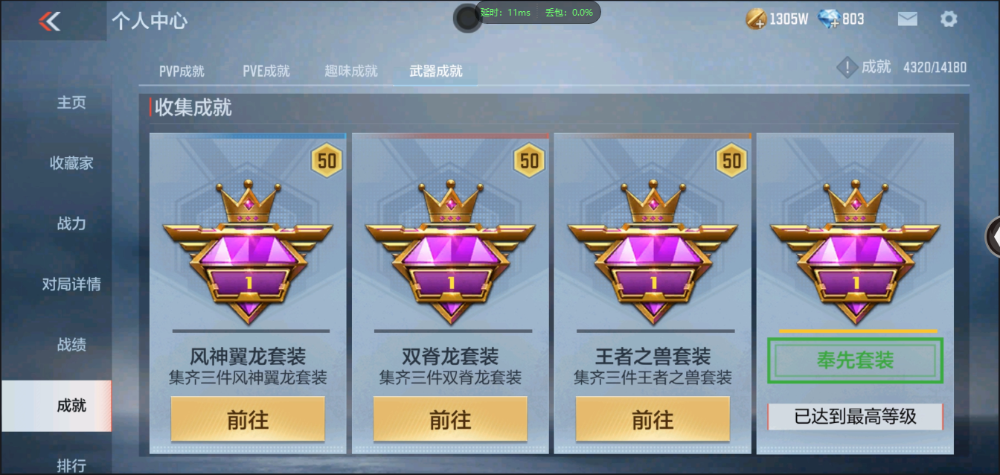Select 对局详情 in the sidebar
Viewport: 1000px width, 475px height.
pyautogui.click(x=71, y=284)
